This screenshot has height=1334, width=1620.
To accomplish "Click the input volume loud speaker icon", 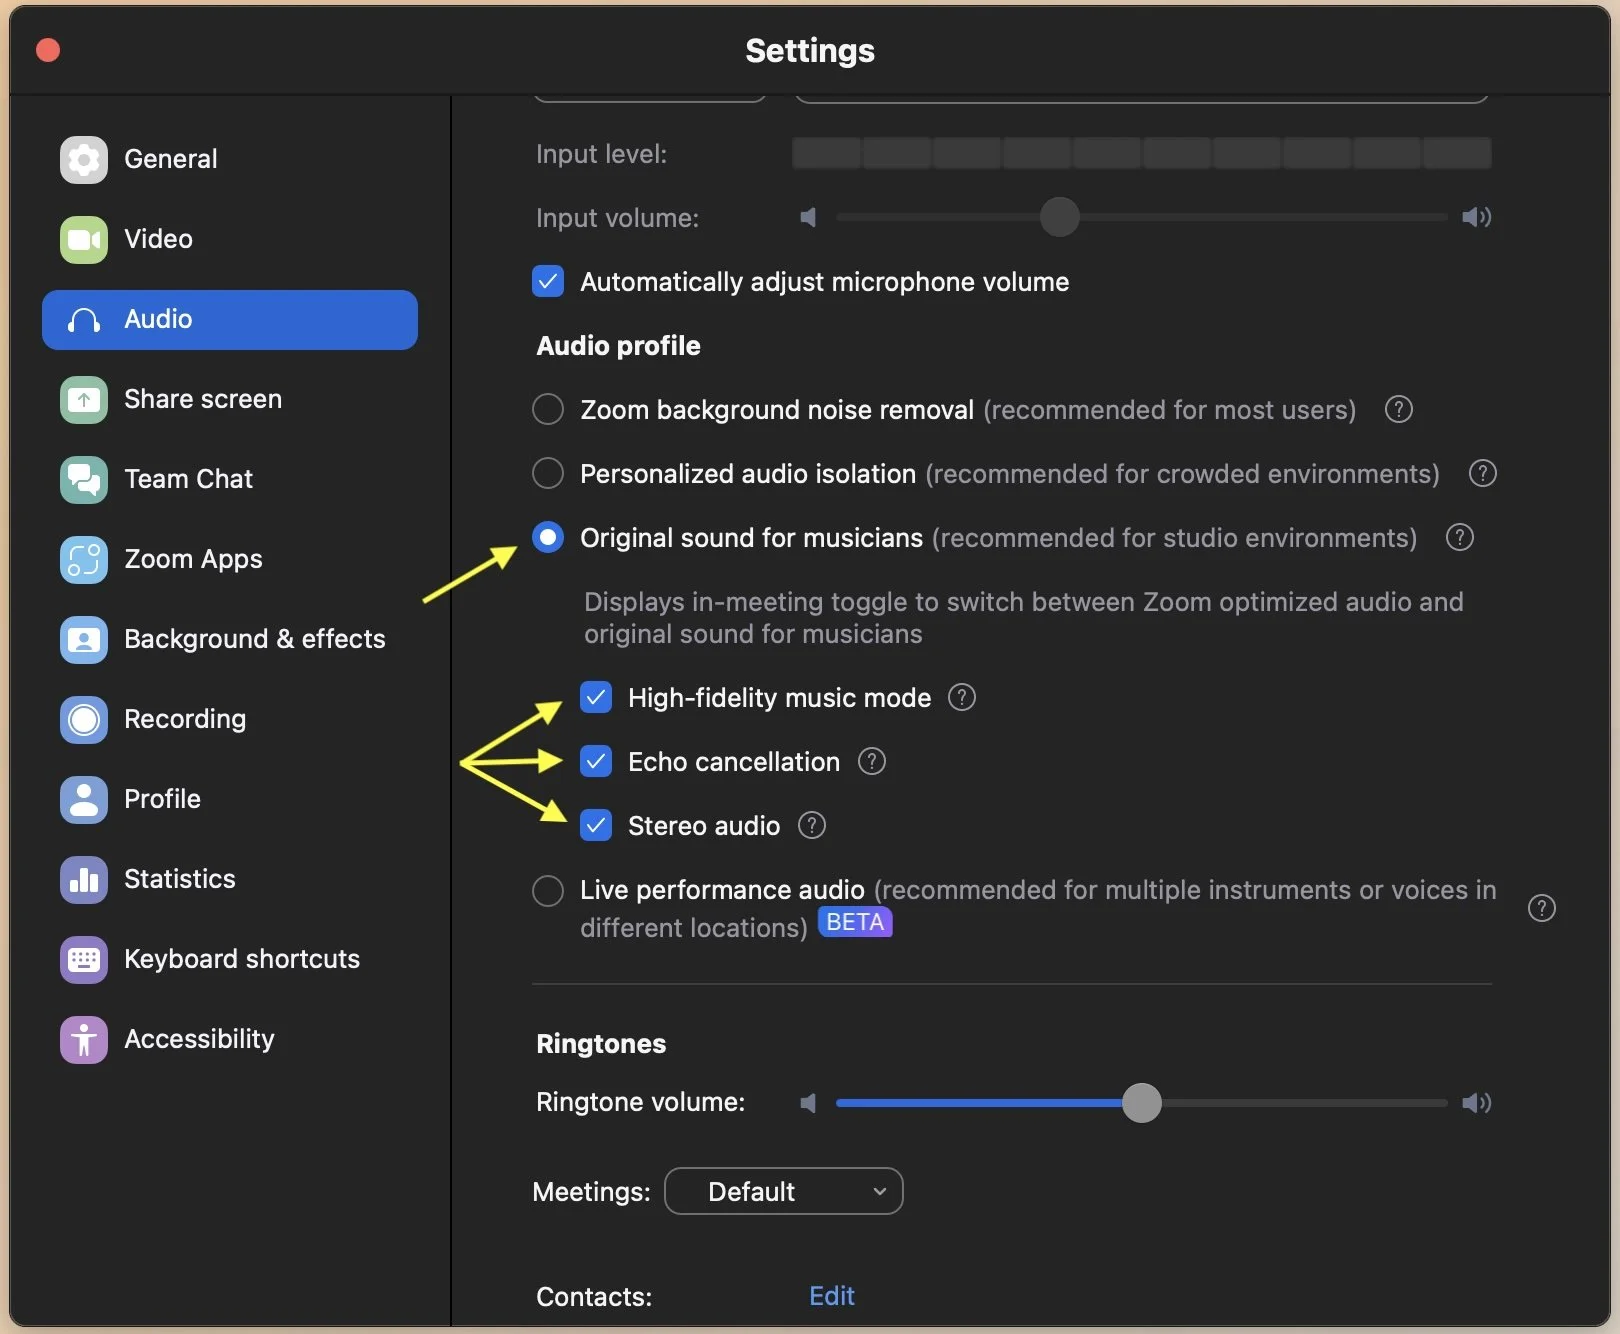I will tap(1476, 217).
